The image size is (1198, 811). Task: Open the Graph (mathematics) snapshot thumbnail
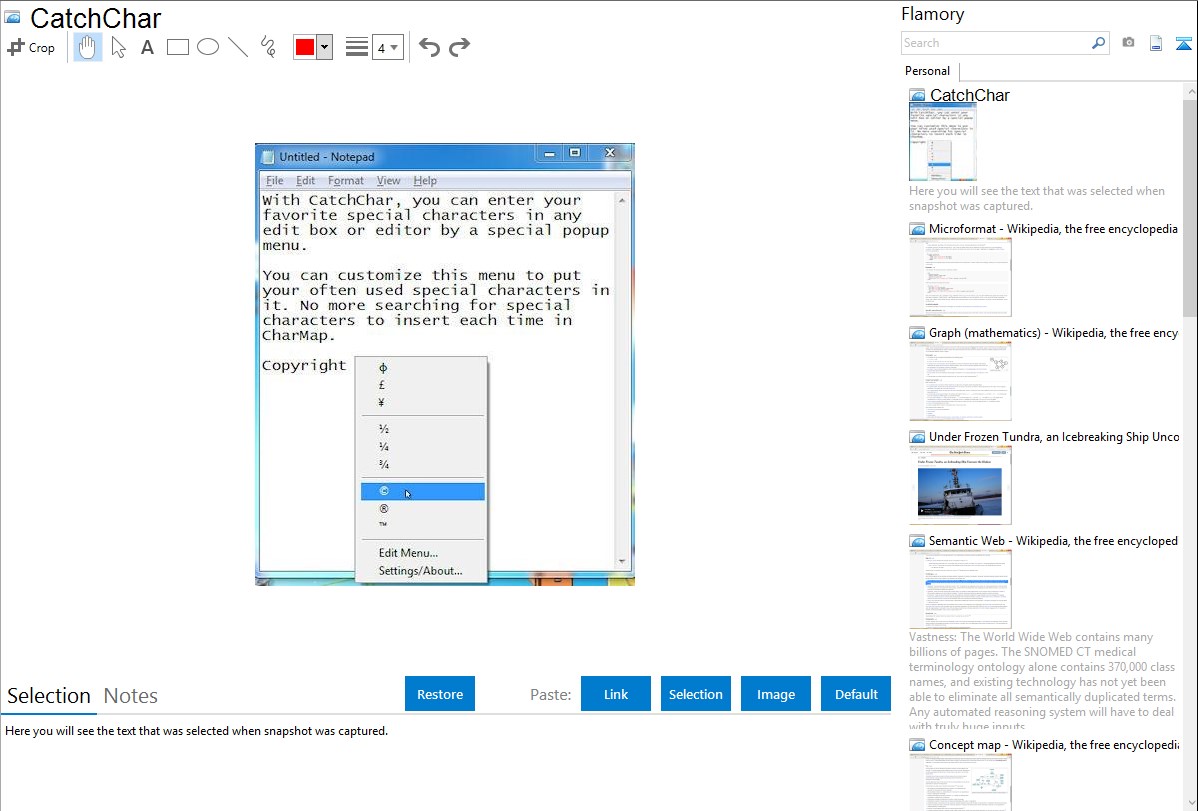960,381
